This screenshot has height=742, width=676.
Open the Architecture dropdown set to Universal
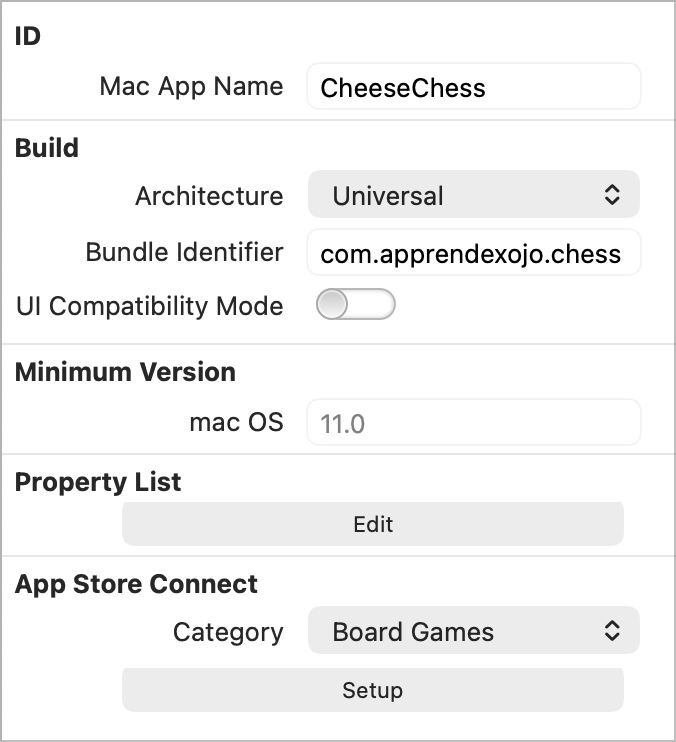pyautogui.click(x=472, y=196)
